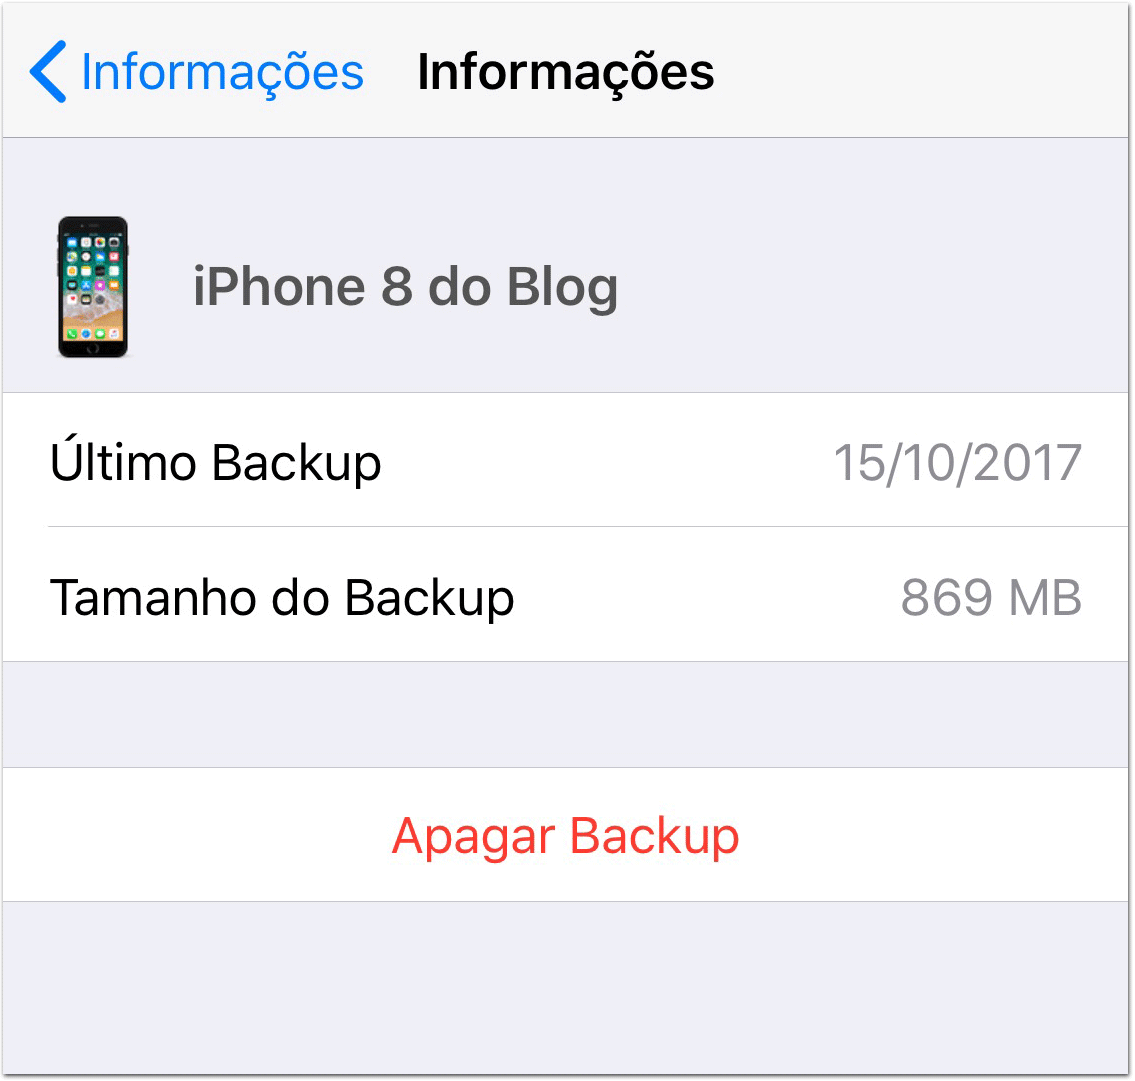Viewport: 1135px width, 1081px height.
Task: Tap the app icon grid on the iPhone thumbnail
Action: pos(93,273)
